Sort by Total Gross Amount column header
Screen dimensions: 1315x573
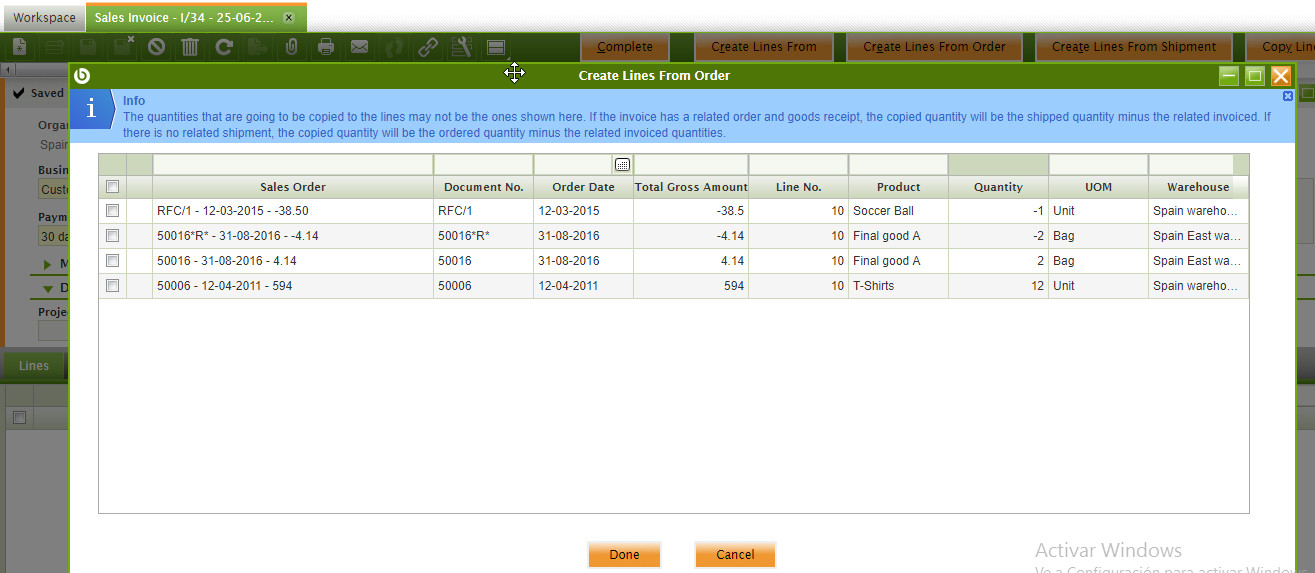click(x=691, y=187)
